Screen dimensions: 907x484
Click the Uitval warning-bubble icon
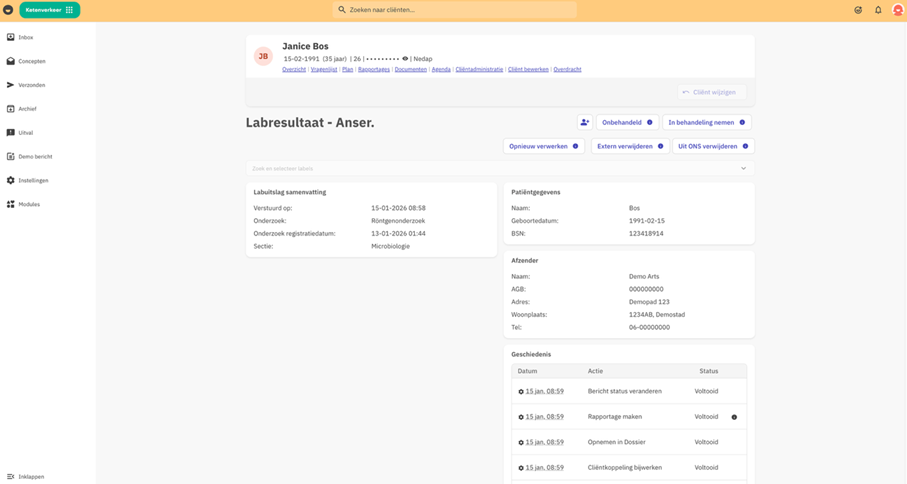point(10,132)
